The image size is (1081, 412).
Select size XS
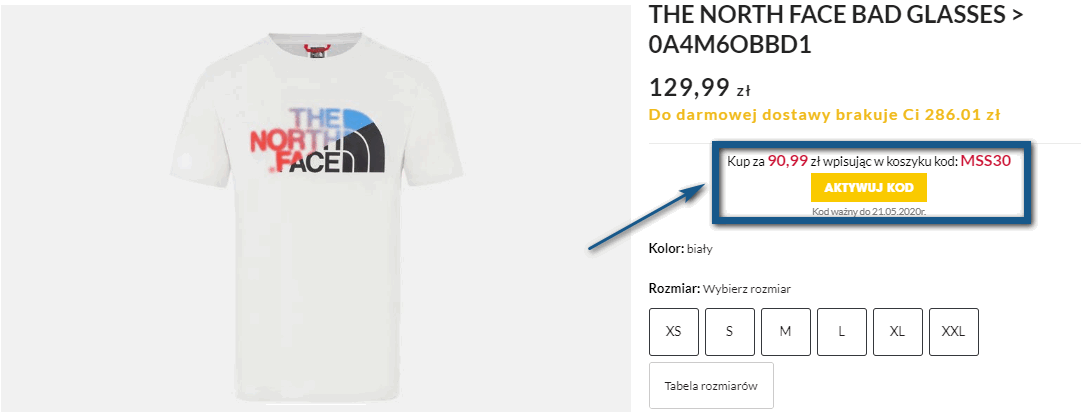click(674, 332)
